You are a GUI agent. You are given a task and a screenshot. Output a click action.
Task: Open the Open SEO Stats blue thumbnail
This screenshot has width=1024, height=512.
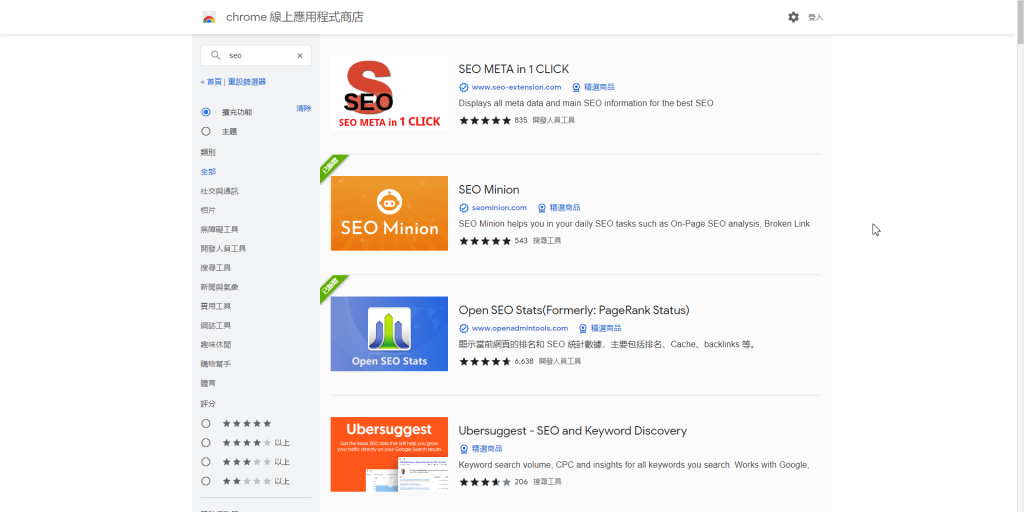(389, 334)
